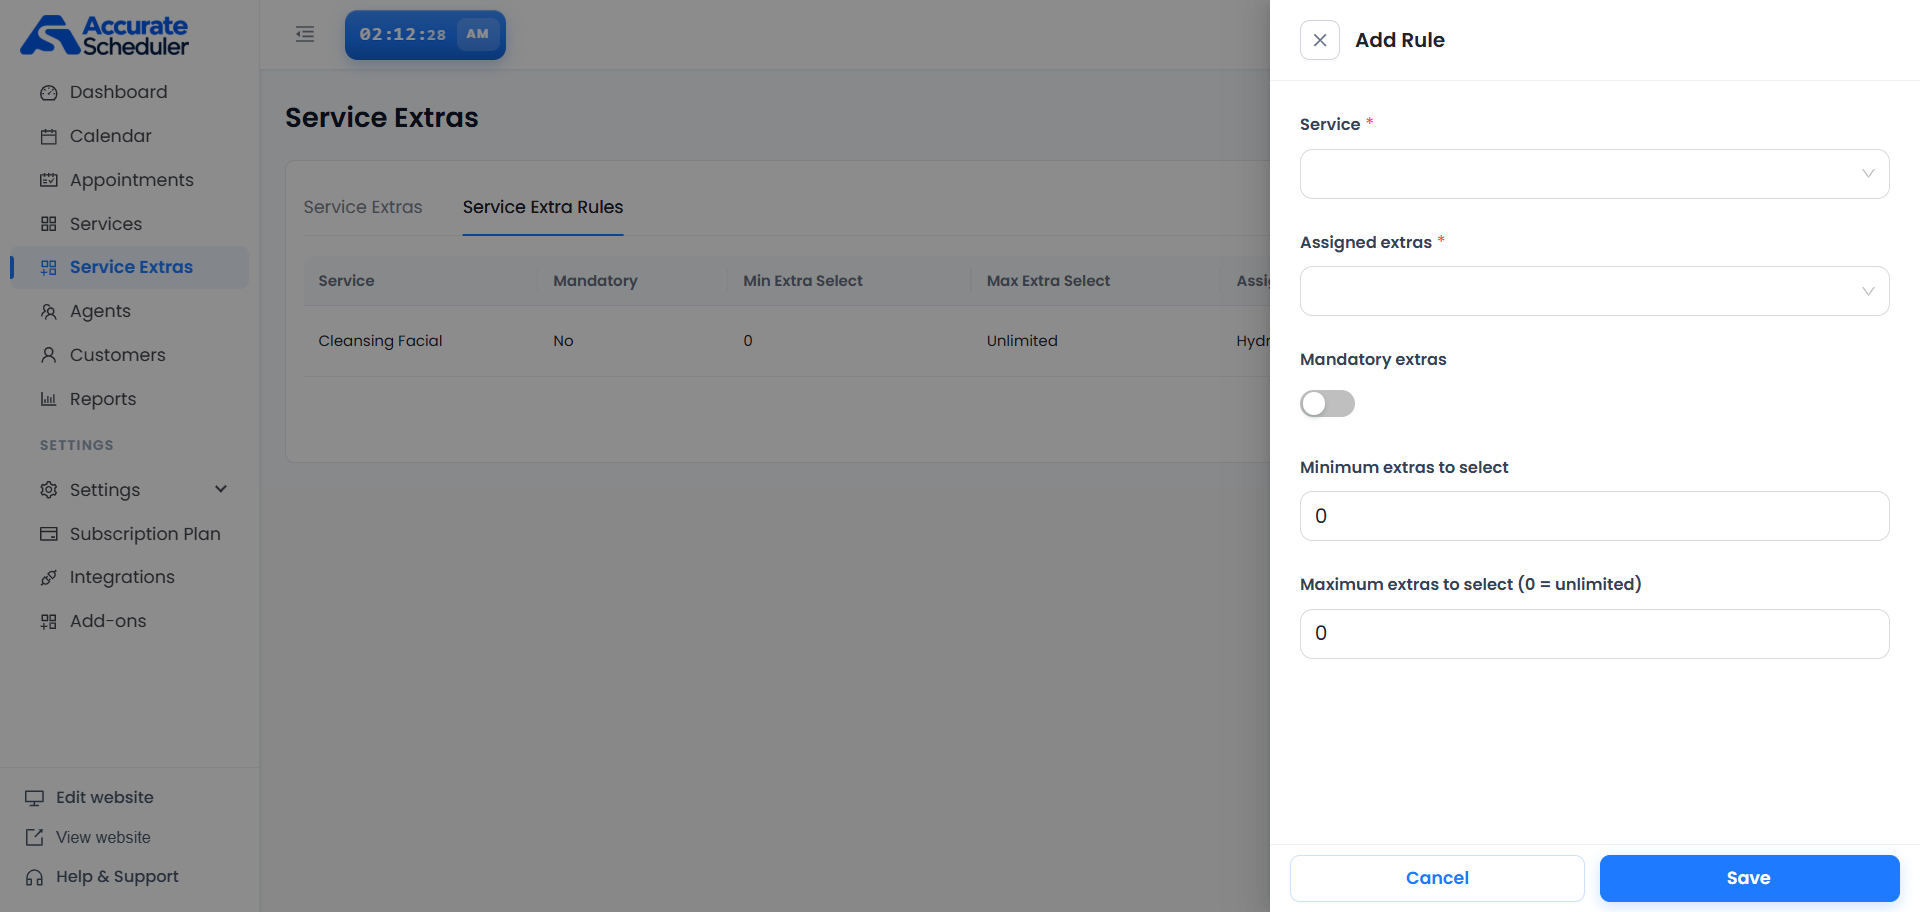Click the Reports chart icon
Viewport: 1920px width, 912px height.
coord(48,400)
